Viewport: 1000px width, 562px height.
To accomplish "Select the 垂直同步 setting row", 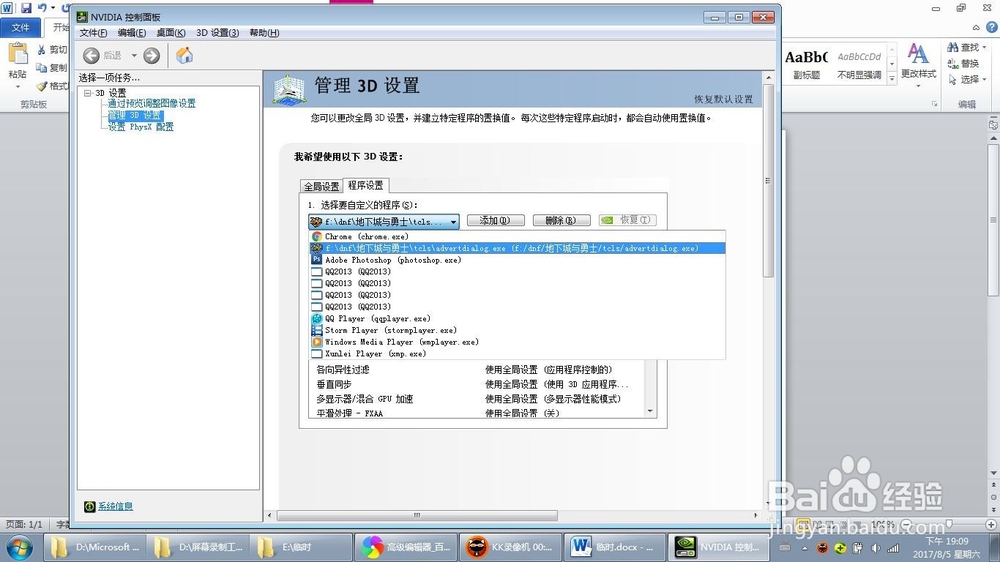I will point(476,385).
